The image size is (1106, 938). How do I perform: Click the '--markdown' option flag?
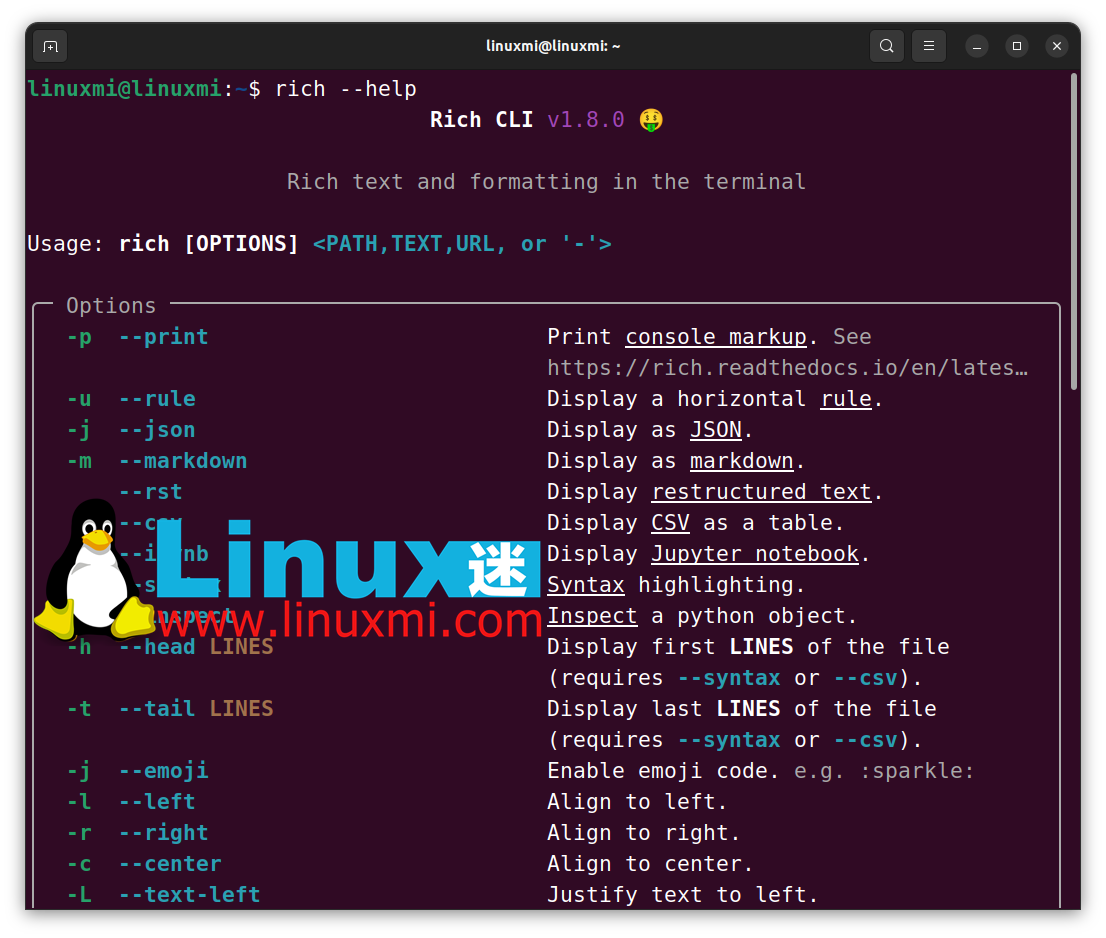click(x=183, y=461)
